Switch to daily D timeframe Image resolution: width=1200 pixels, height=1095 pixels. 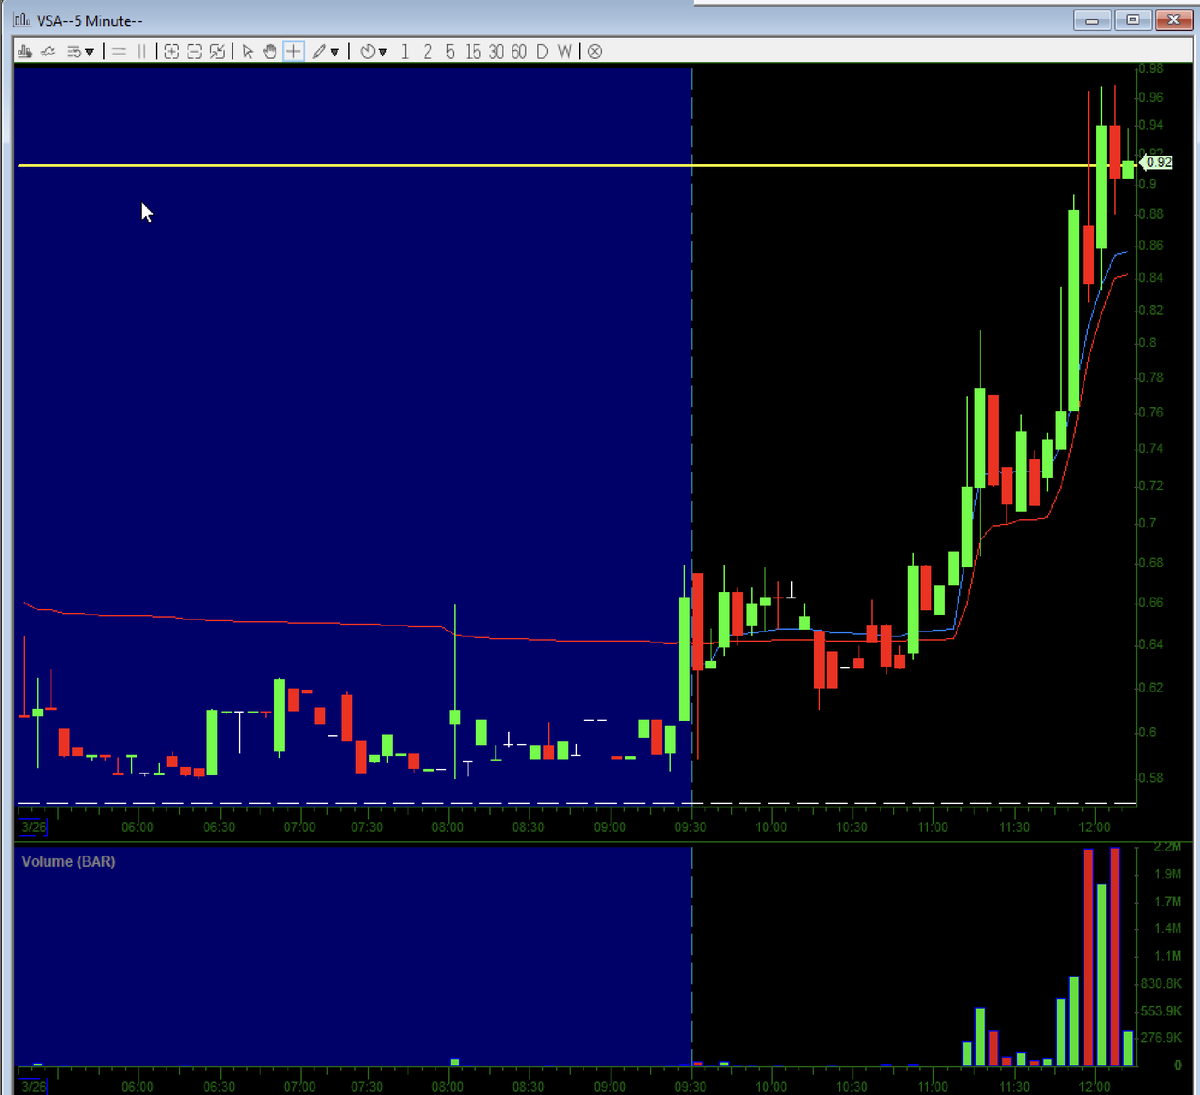click(x=542, y=51)
